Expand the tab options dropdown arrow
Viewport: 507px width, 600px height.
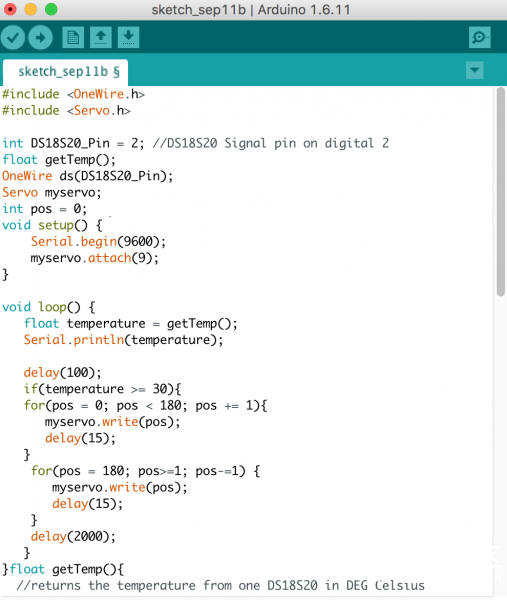coord(474,70)
